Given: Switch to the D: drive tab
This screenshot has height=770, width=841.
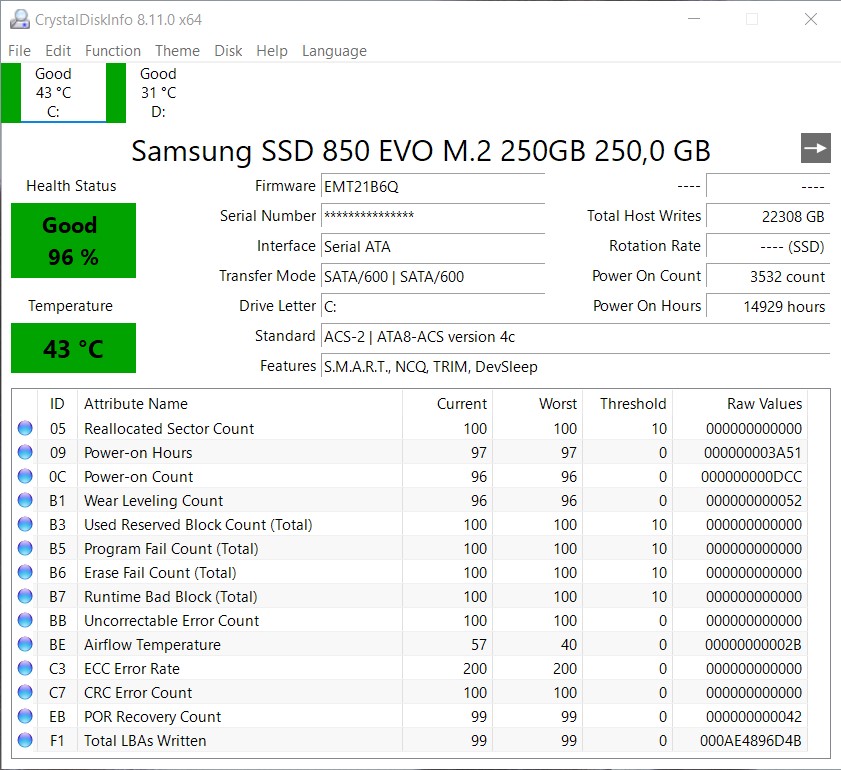Looking at the screenshot, I should (158, 92).
